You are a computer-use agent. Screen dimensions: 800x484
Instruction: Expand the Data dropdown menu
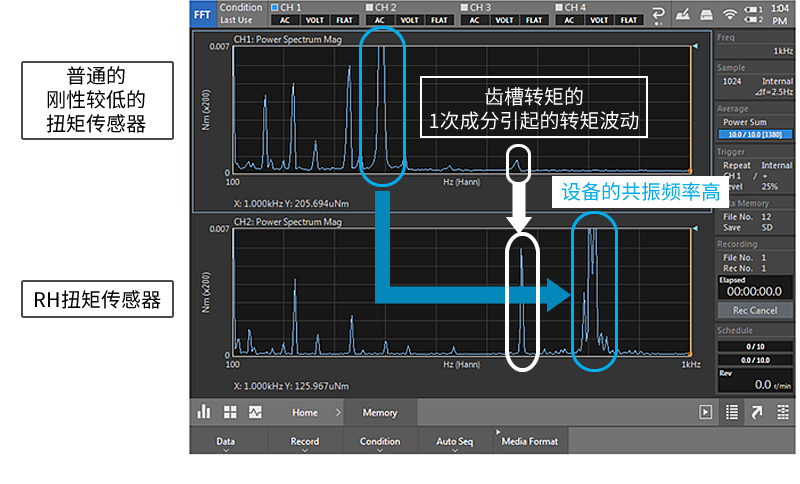click(227, 442)
